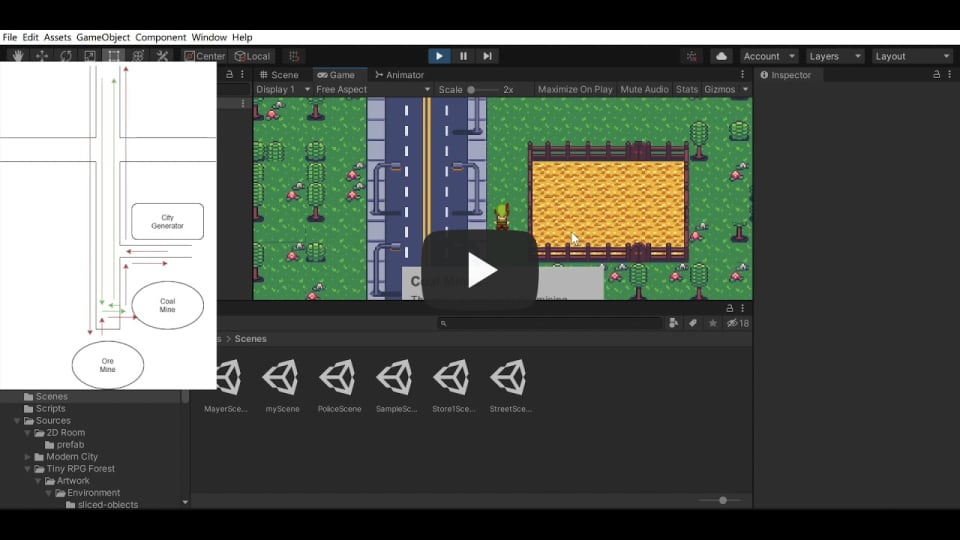The width and height of the screenshot is (960, 540).
Task: Toggle Stats overlay
Action: [686, 89]
